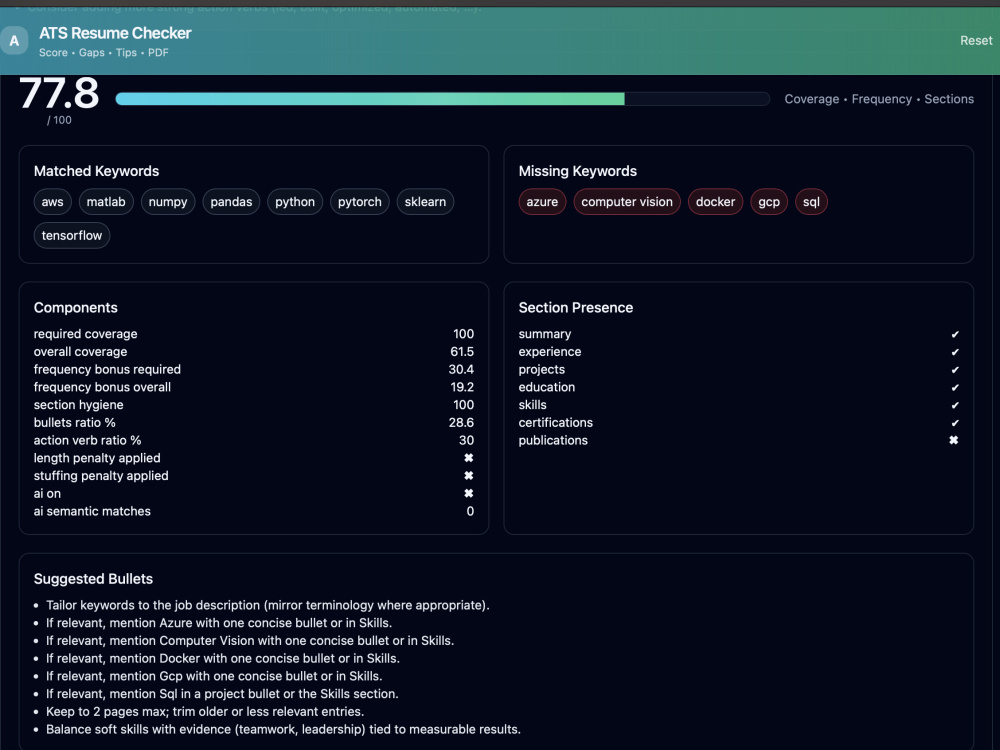Viewport: 1000px width, 750px height.
Task: Click the 'stuffing penalty applied' label
Action: click(x=101, y=476)
